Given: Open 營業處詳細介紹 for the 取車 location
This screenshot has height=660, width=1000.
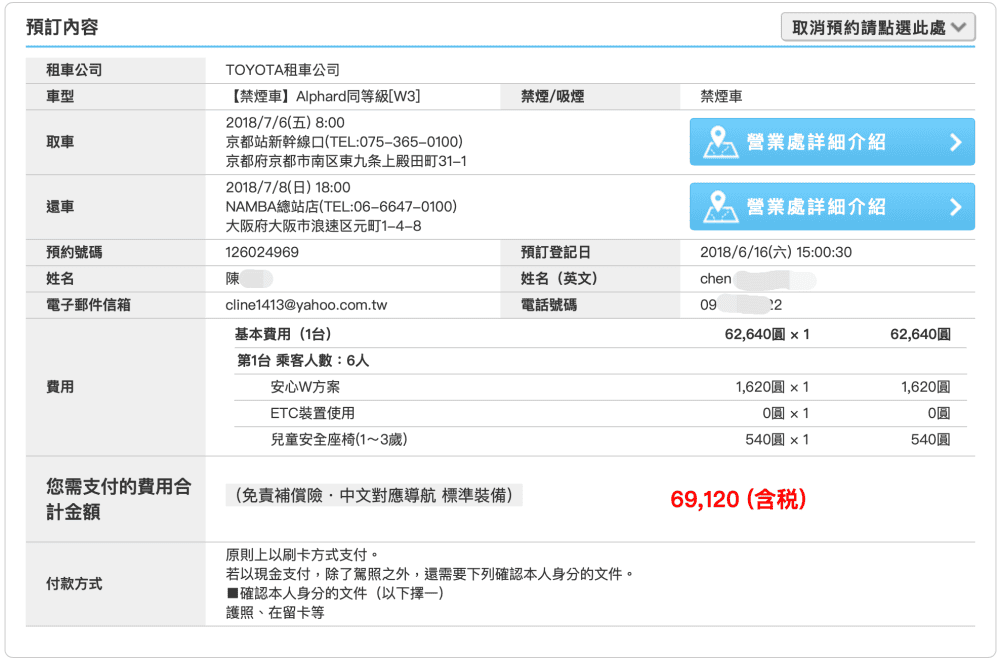Looking at the screenshot, I should [x=832, y=142].
